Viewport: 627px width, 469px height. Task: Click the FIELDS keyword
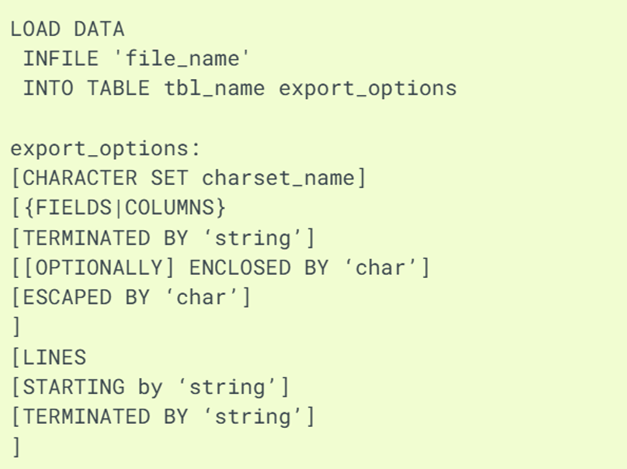[x=69, y=208]
